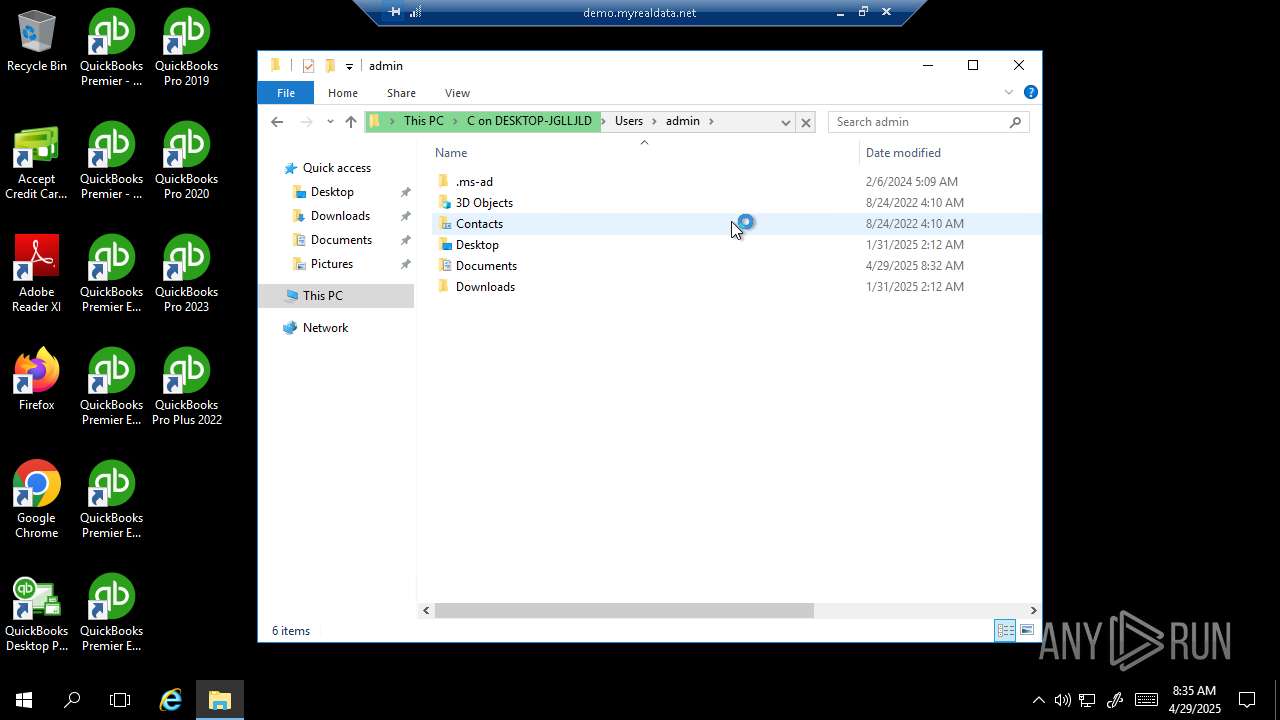Viewport: 1280px width, 720px height.
Task: Click Users breadcrumb in address bar
Action: tap(629, 121)
